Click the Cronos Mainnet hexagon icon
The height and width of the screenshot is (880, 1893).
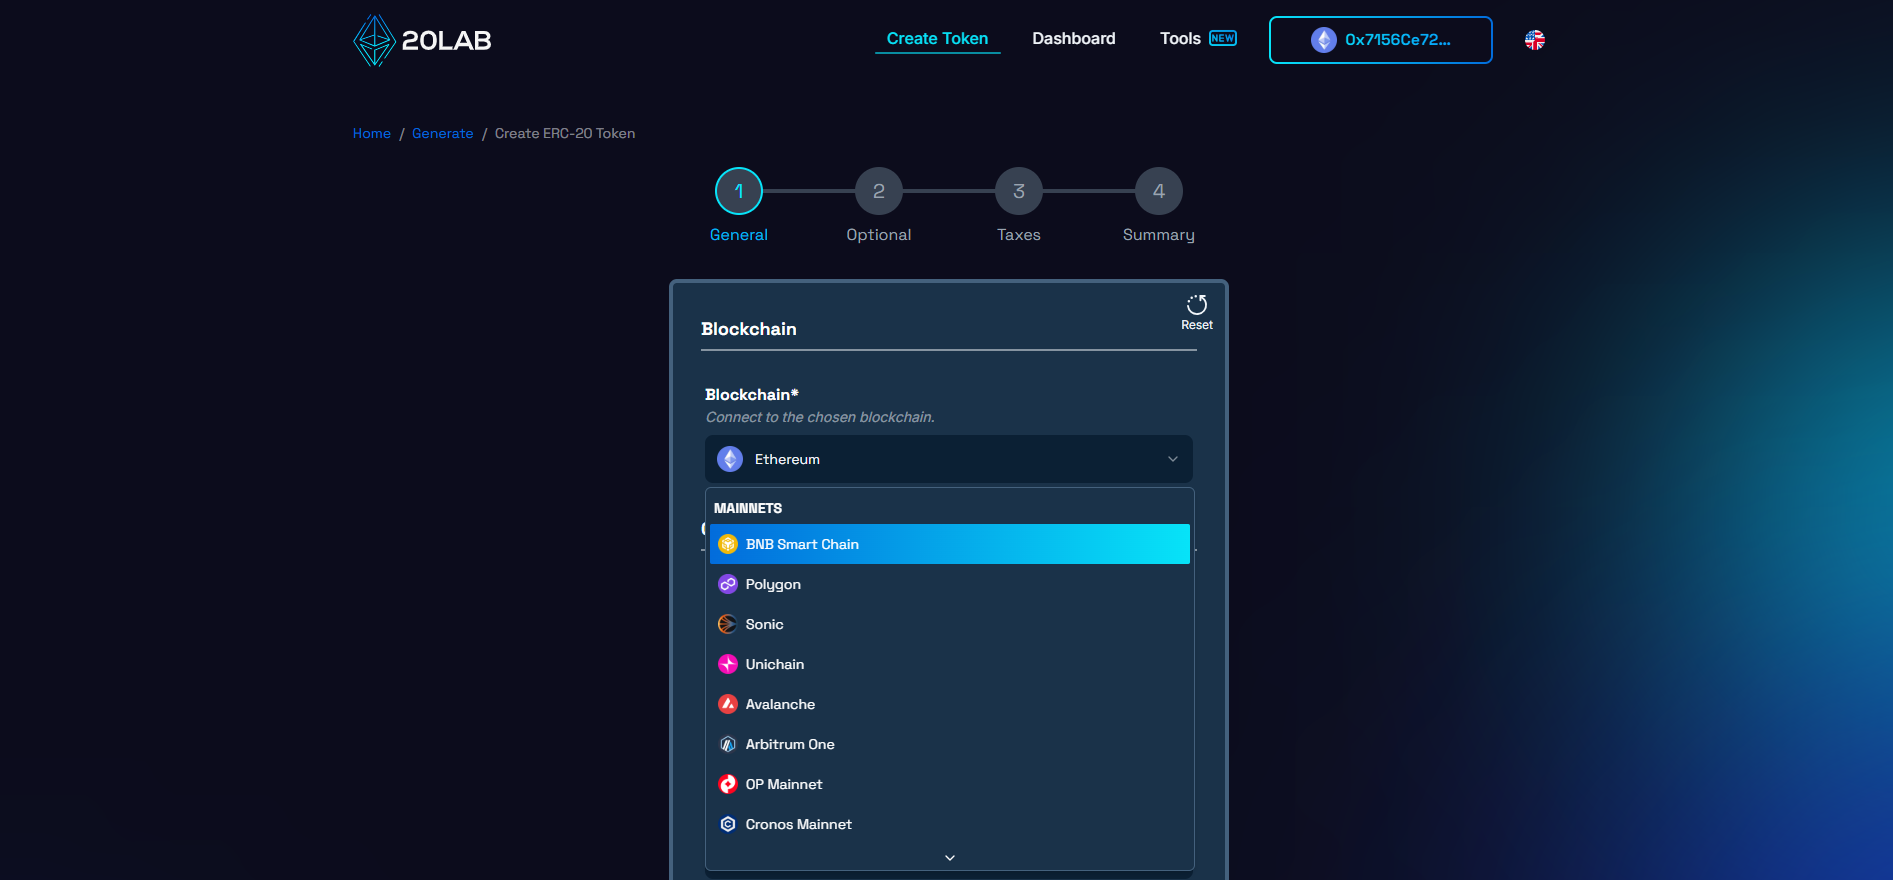coord(728,824)
